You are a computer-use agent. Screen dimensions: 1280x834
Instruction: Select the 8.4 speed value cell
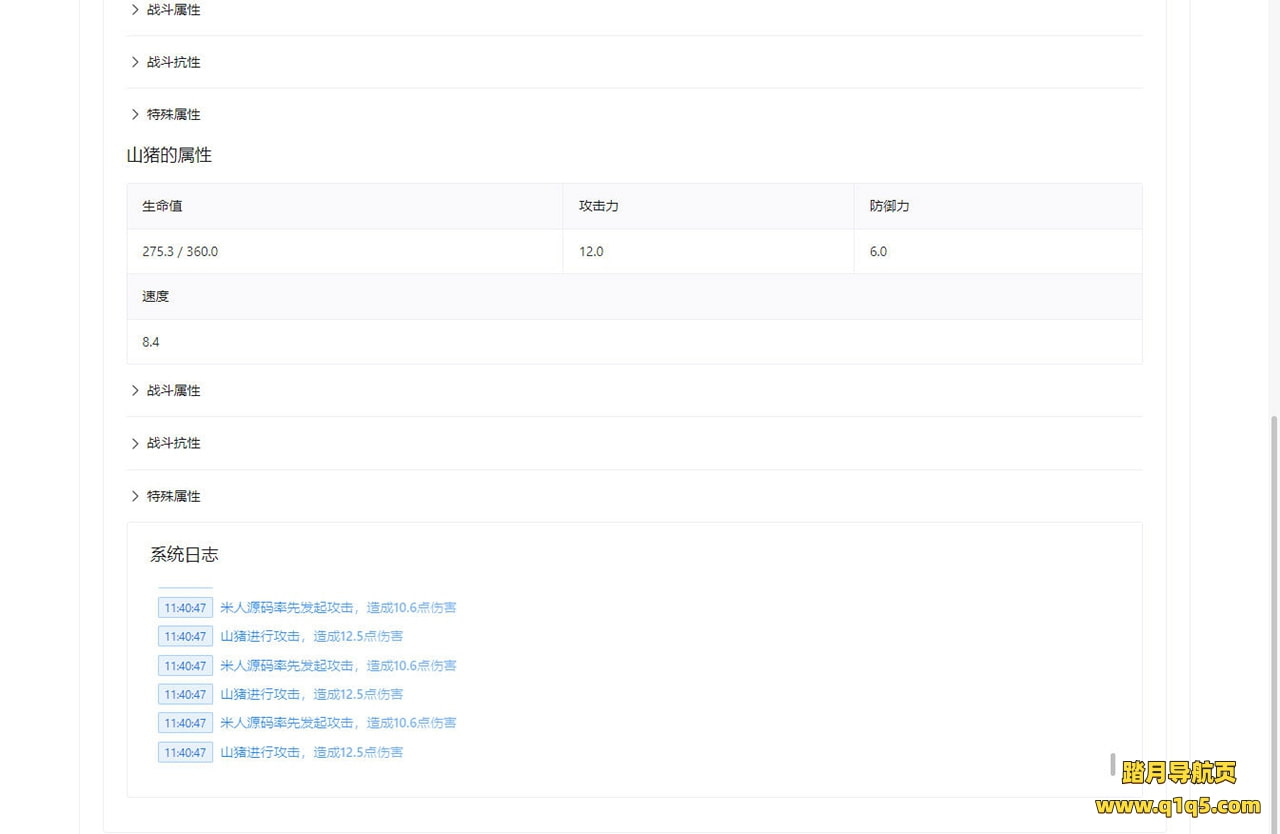[151, 342]
